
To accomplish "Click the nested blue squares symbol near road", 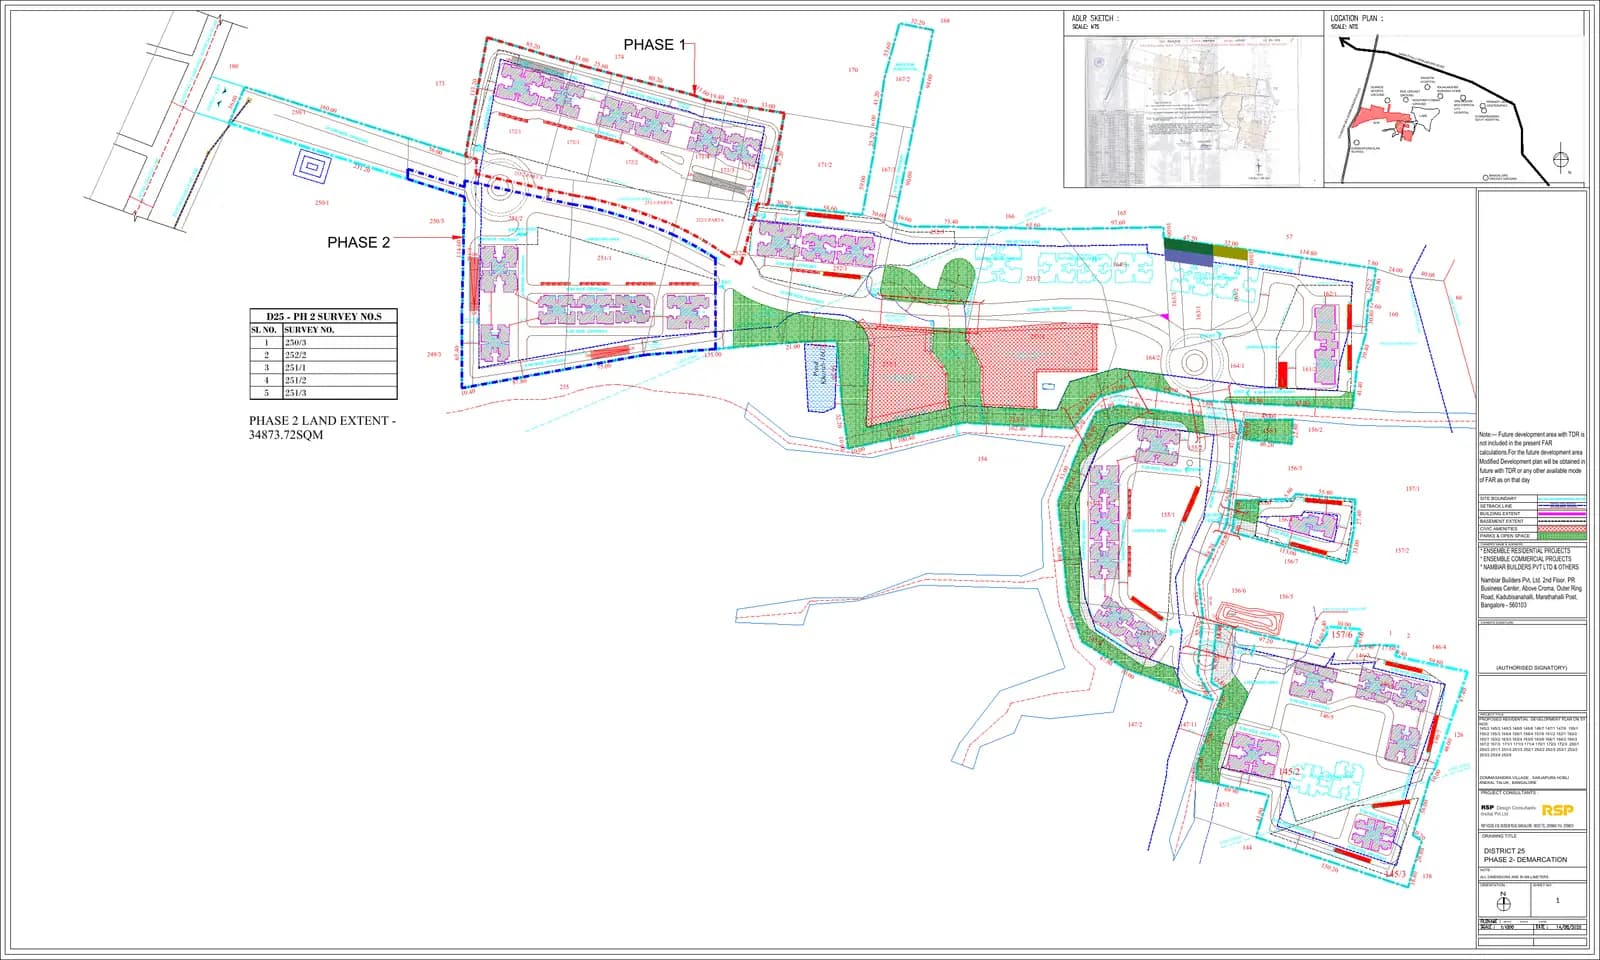I will pyautogui.click(x=312, y=167).
